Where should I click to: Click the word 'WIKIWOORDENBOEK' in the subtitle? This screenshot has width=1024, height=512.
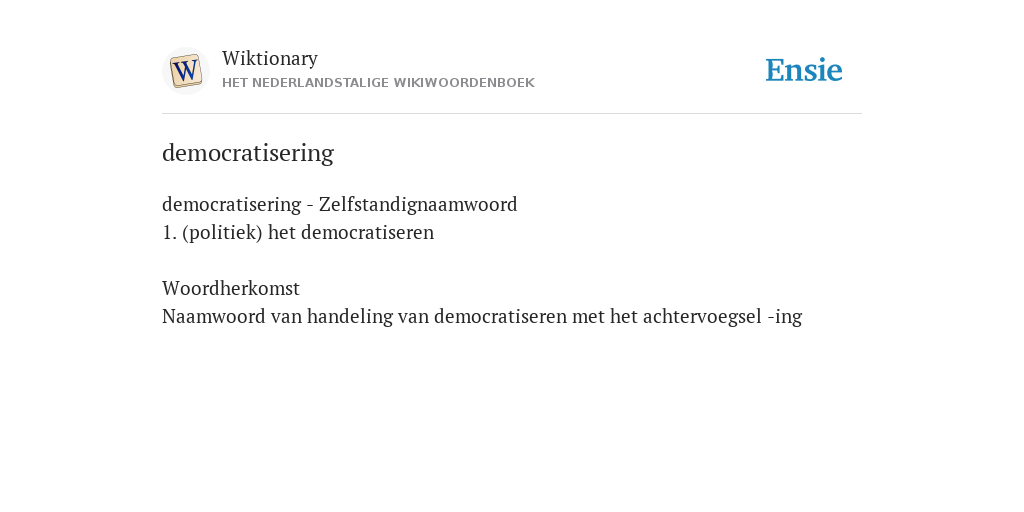pos(464,83)
